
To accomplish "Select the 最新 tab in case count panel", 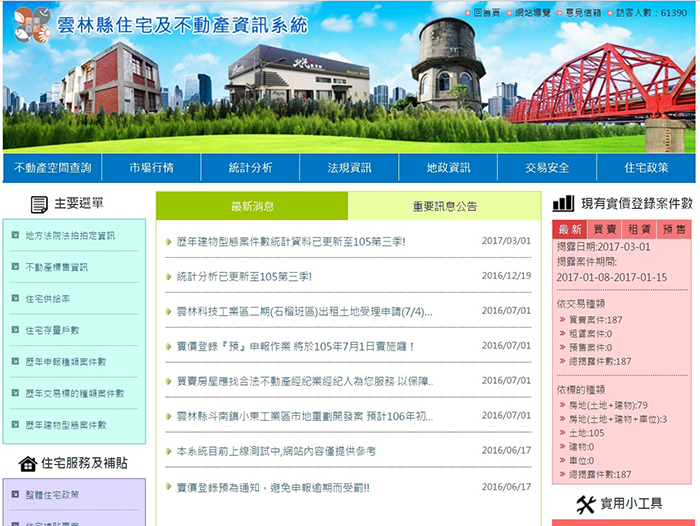I will click(x=570, y=230).
